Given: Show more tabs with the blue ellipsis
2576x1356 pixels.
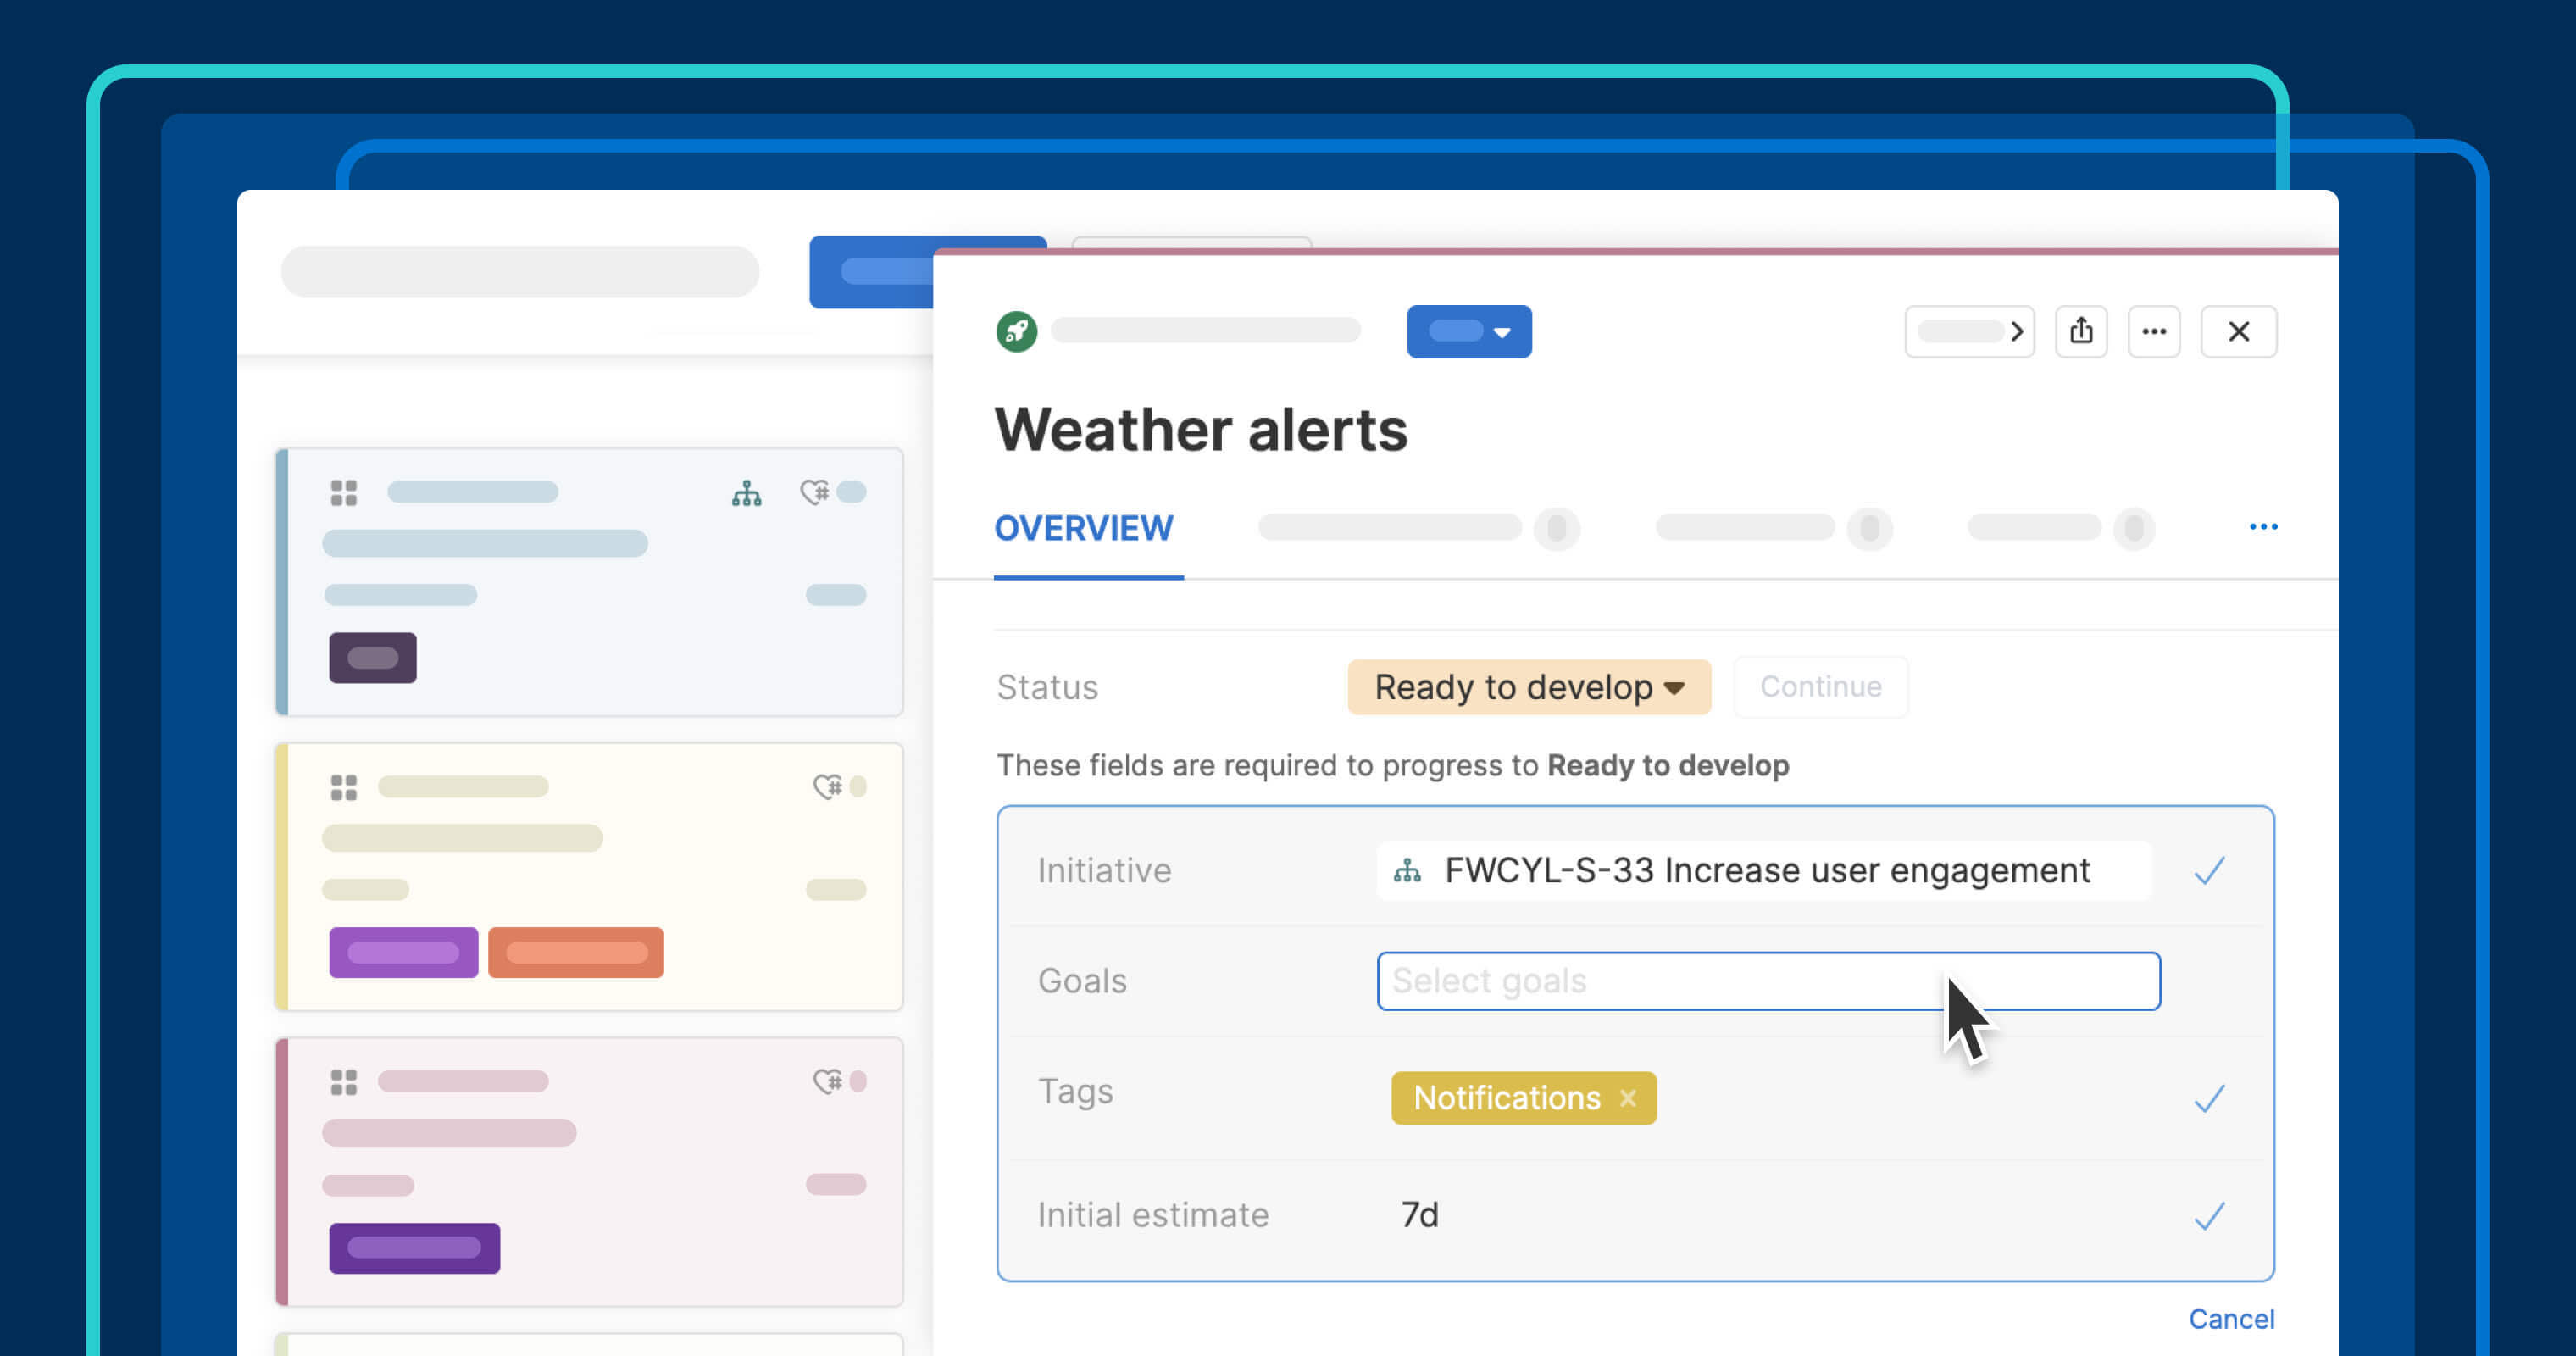Looking at the screenshot, I should point(2263,526).
